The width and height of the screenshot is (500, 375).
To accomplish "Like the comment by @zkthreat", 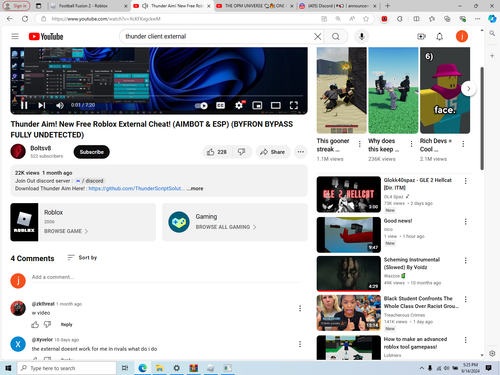I will coord(35,324).
